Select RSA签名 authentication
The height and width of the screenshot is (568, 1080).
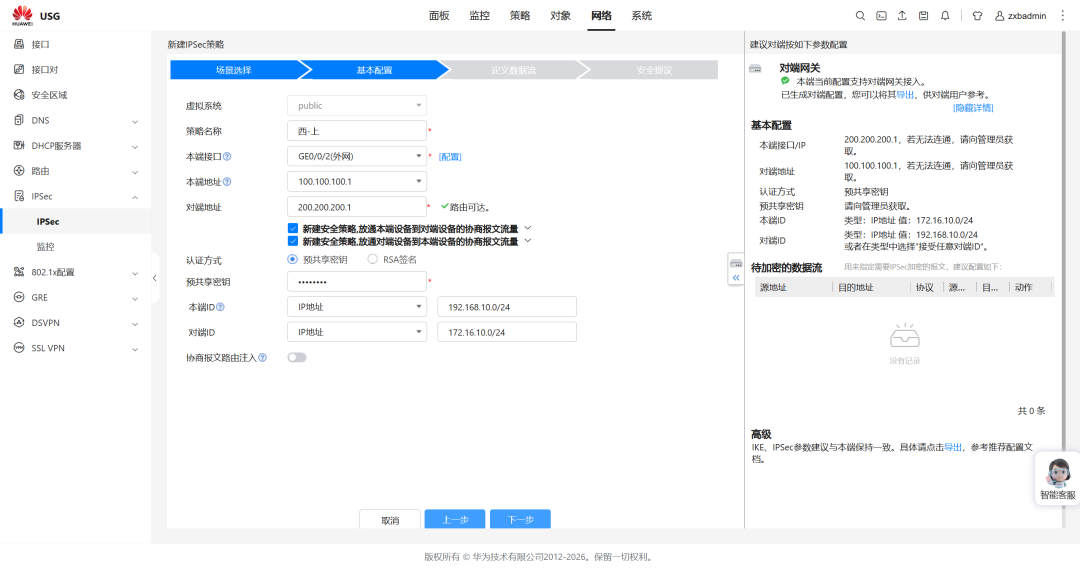[x=373, y=260]
